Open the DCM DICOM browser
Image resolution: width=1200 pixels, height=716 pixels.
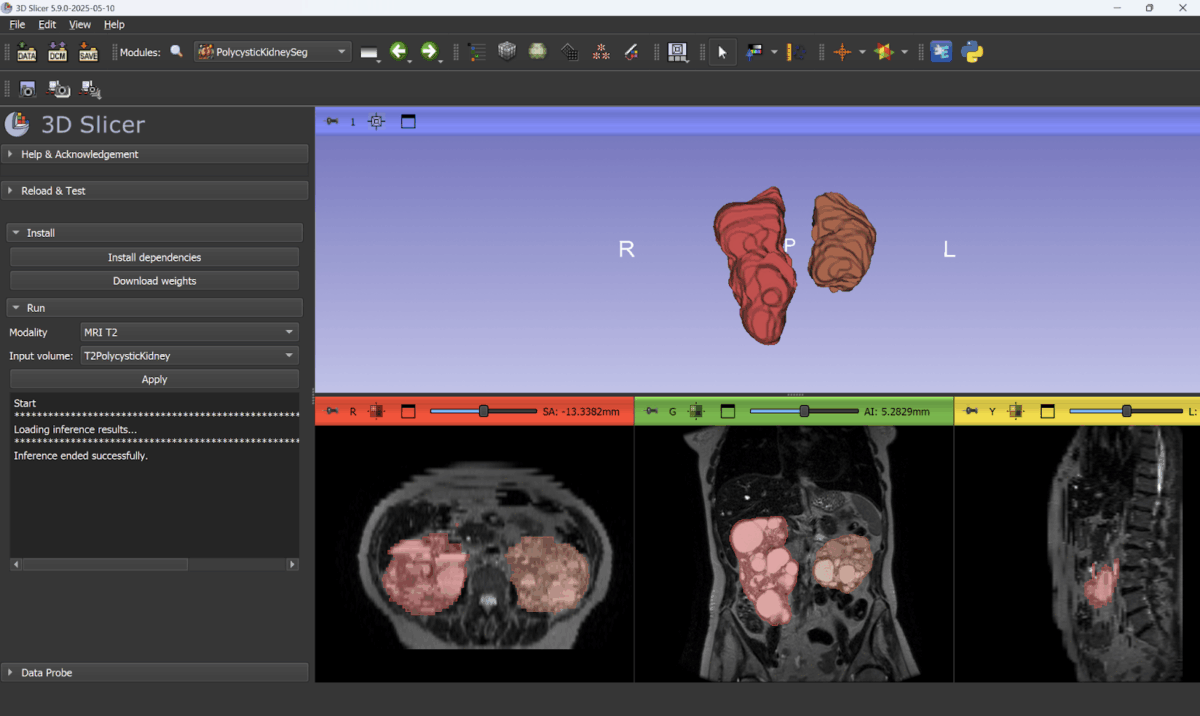[x=57, y=52]
